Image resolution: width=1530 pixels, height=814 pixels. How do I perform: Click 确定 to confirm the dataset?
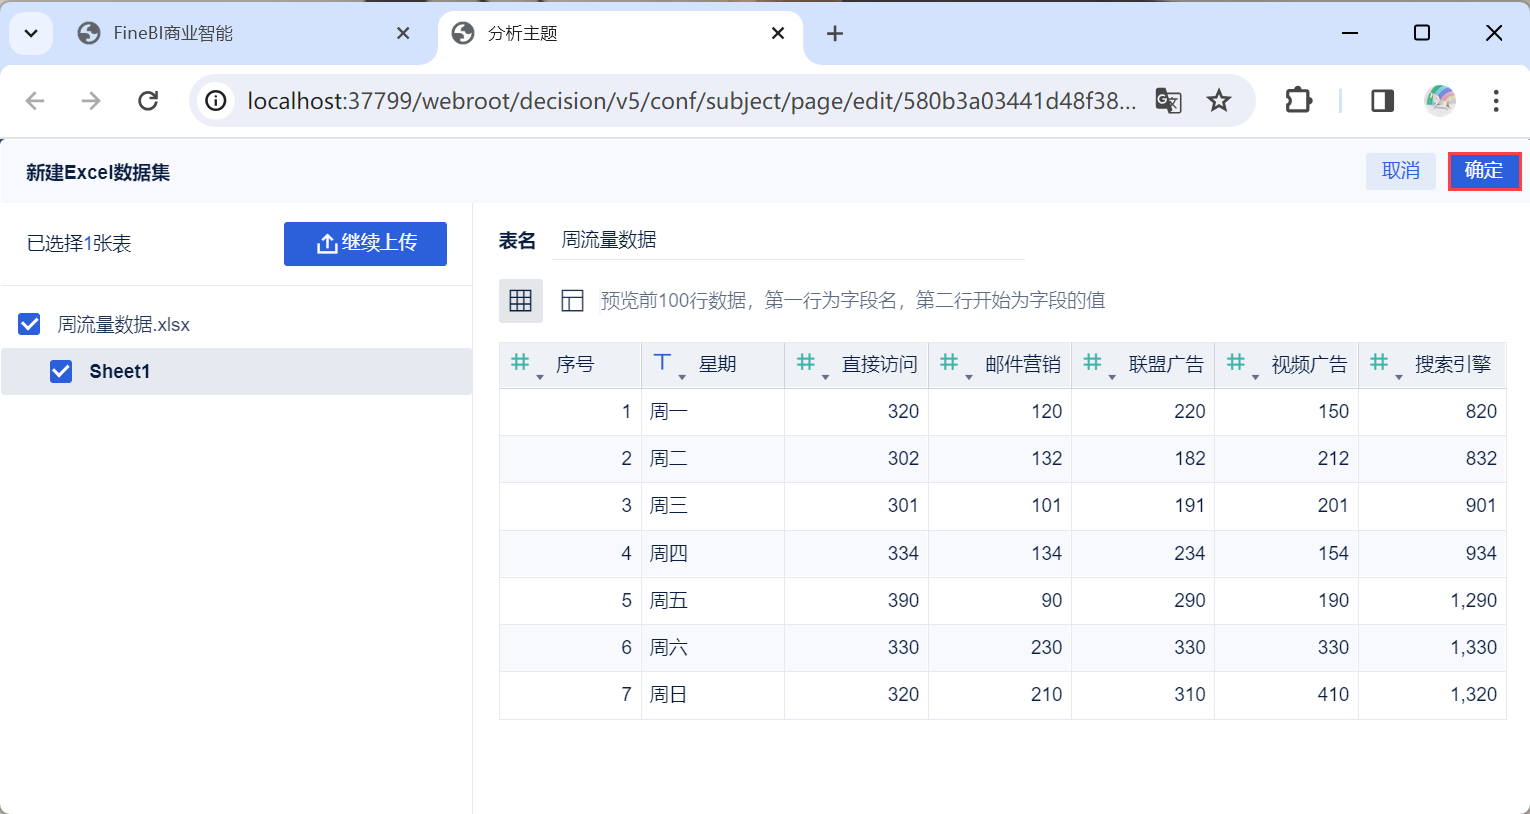pyautogui.click(x=1484, y=171)
